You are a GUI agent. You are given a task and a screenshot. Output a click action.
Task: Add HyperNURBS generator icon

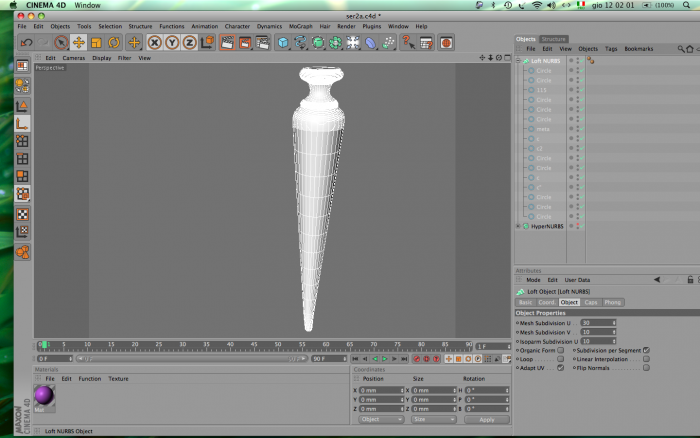click(x=318, y=43)
